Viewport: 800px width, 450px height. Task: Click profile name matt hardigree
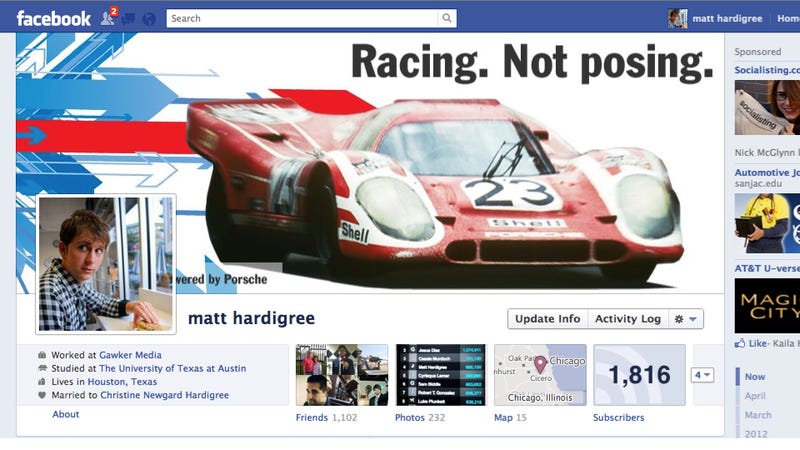tap(251, 318)
